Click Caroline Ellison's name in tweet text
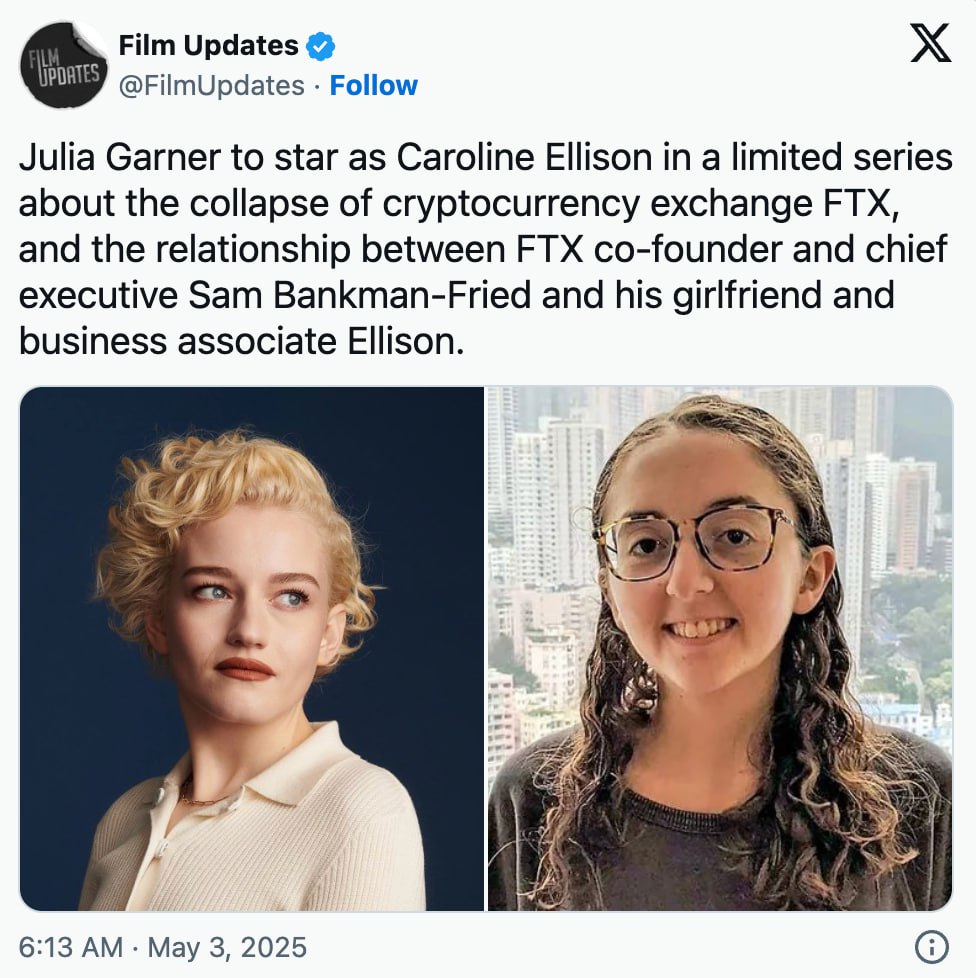 524,157
